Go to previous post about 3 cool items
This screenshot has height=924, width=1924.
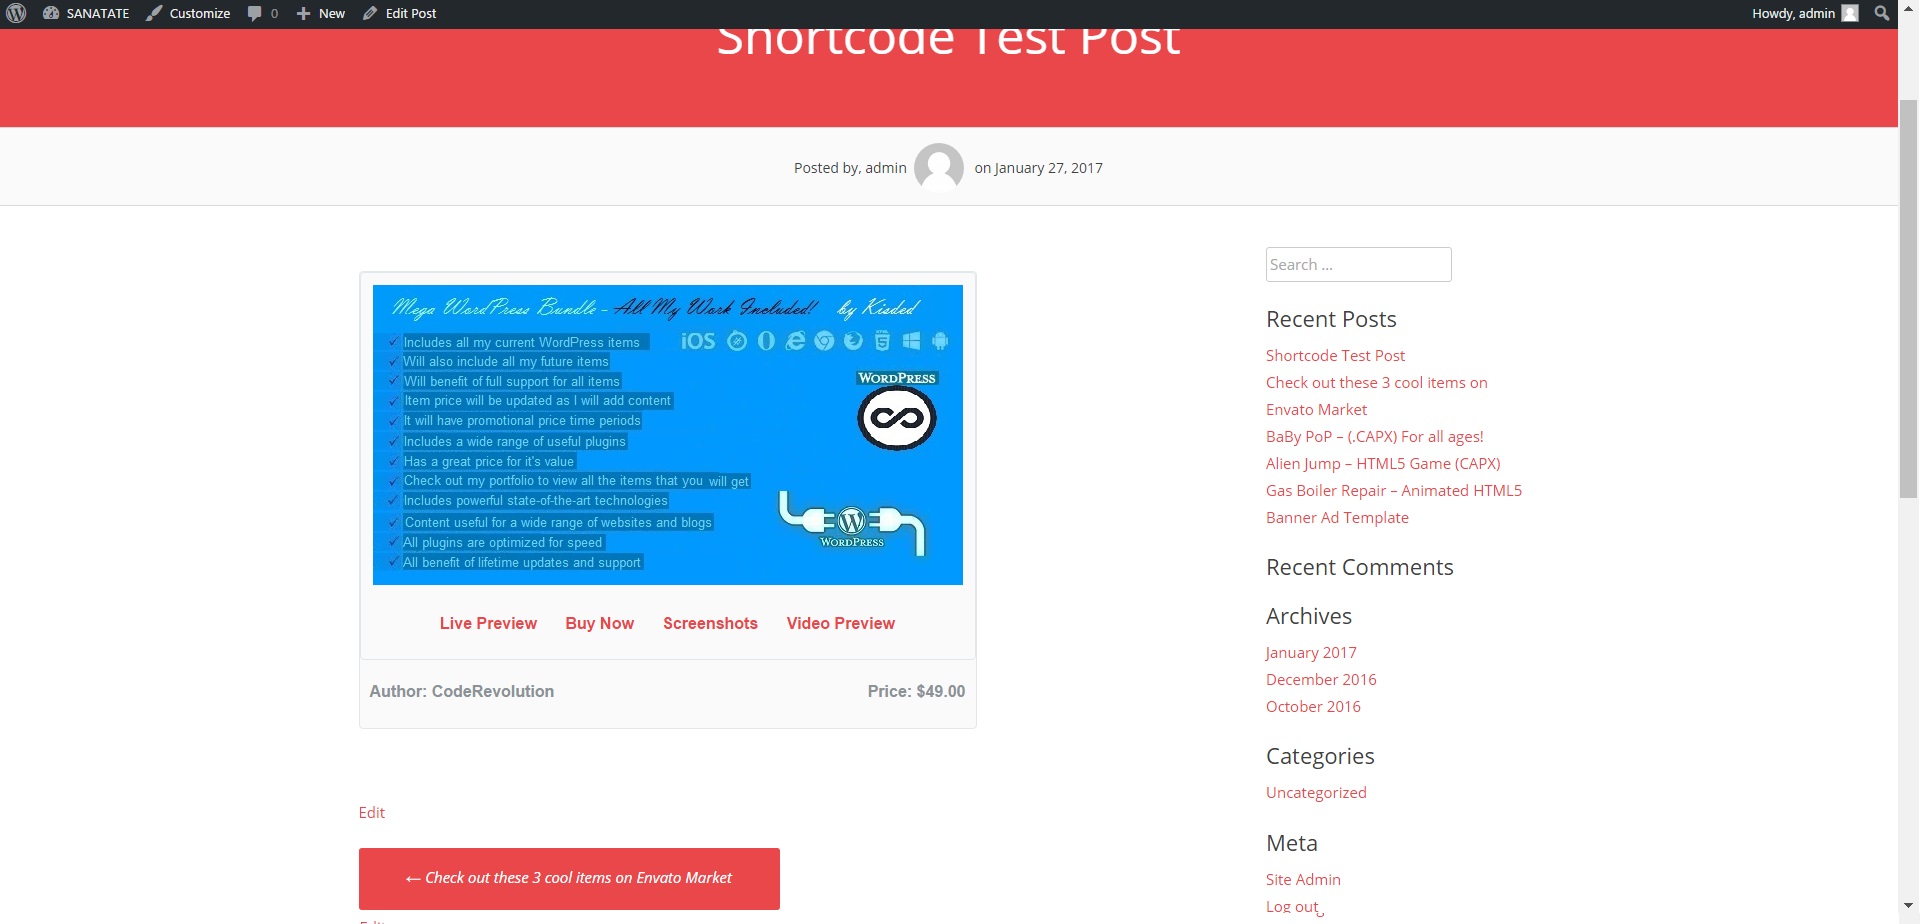point(569,878)
